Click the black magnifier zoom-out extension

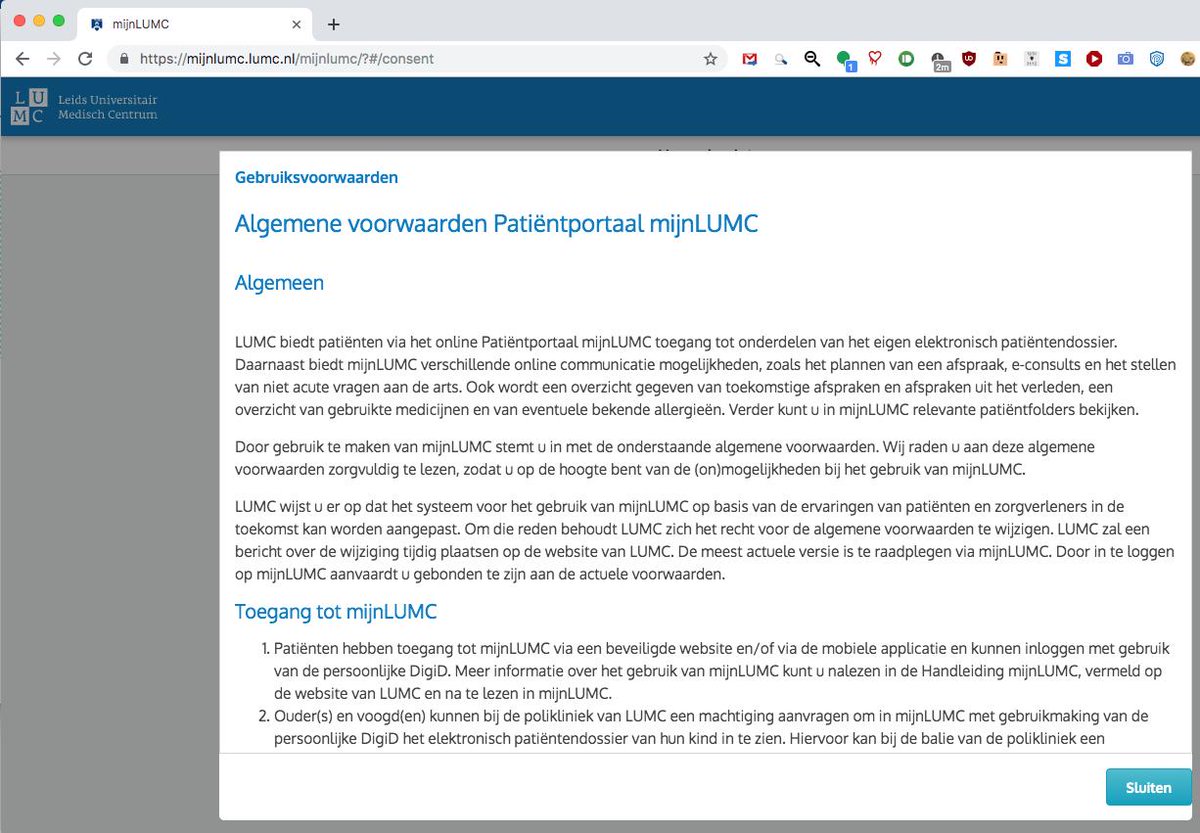tap(812, 59)
